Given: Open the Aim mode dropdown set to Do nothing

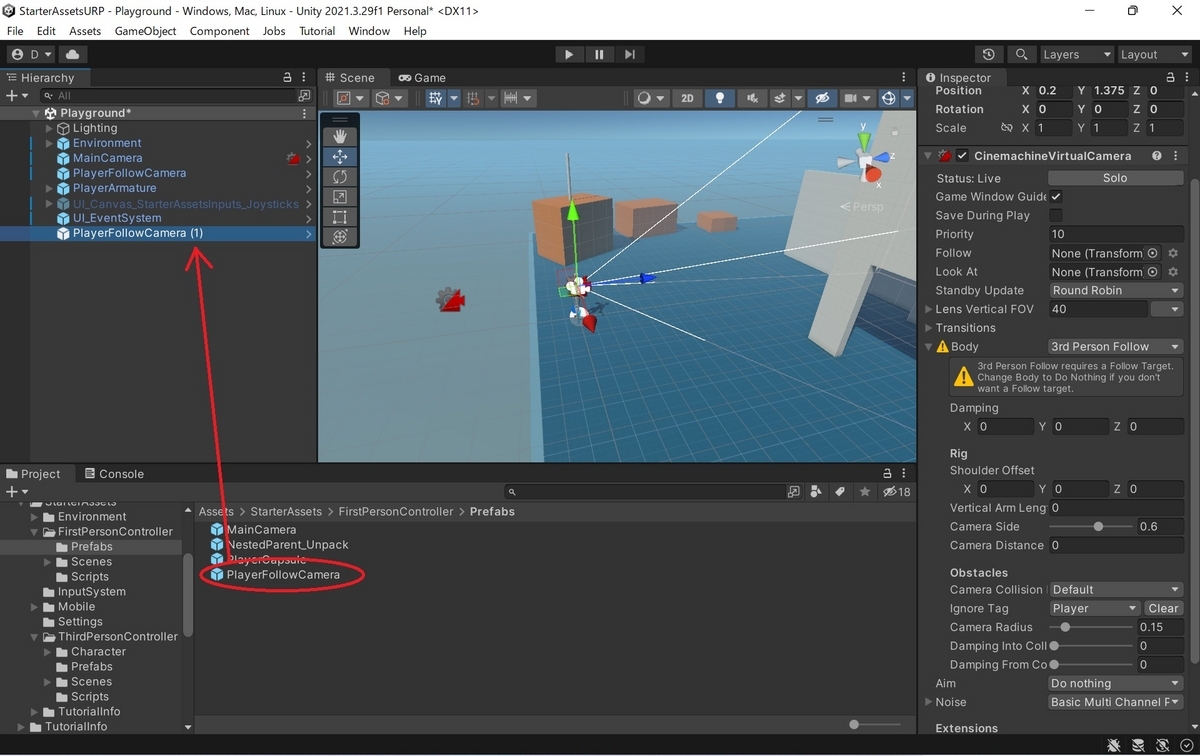Looking at the screenshot, I should click(x=1114, y=683).
